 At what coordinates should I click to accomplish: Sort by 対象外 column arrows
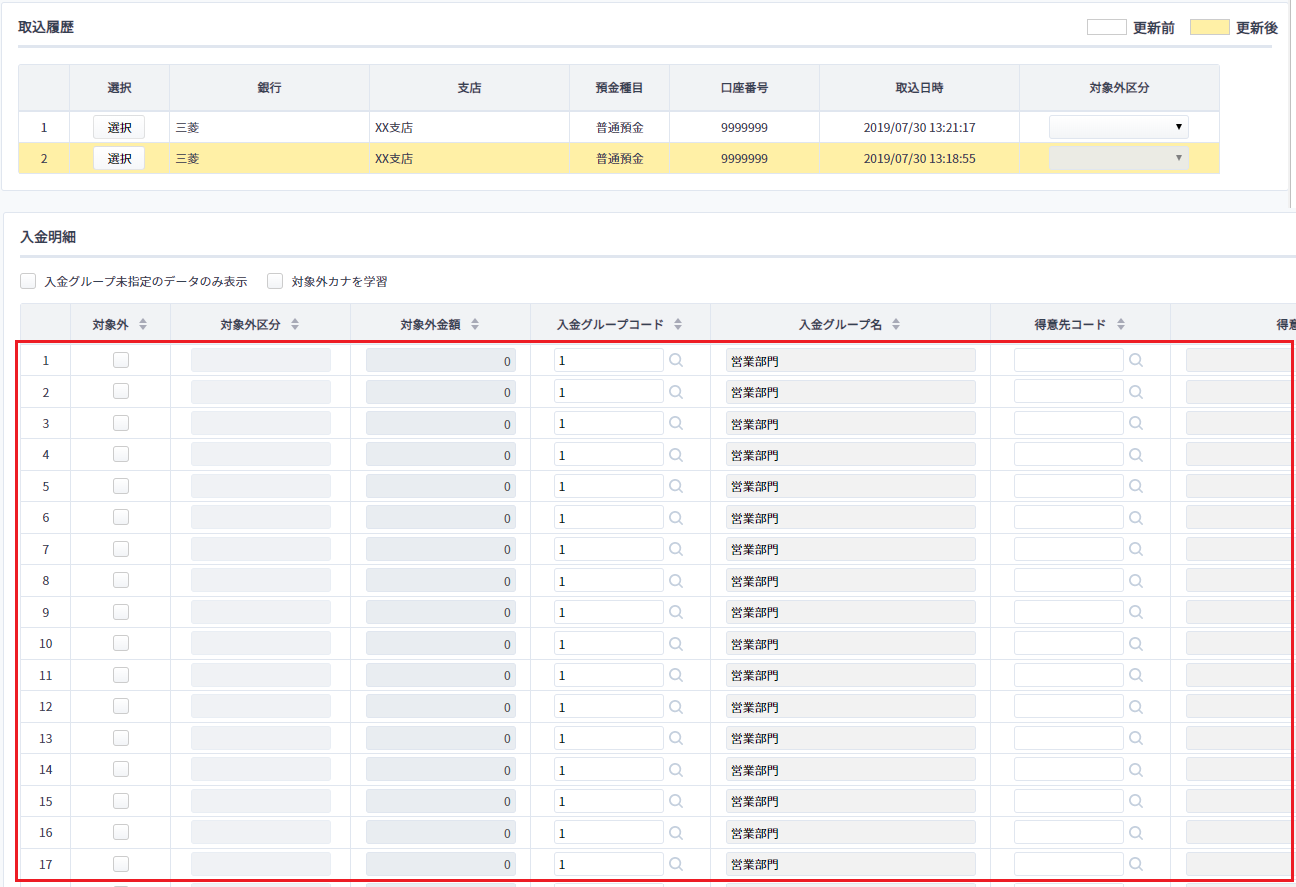tap(143, 324)
